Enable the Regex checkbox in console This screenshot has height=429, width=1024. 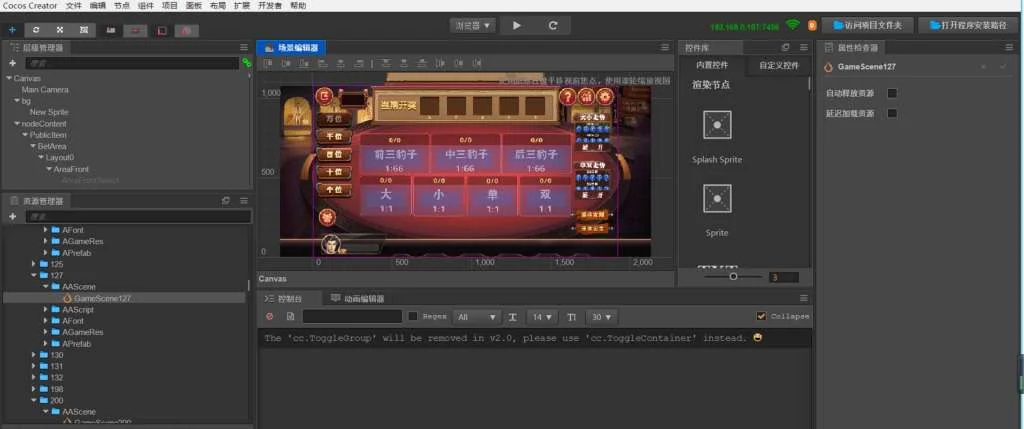pyautogui.click(x=413, y=317)
